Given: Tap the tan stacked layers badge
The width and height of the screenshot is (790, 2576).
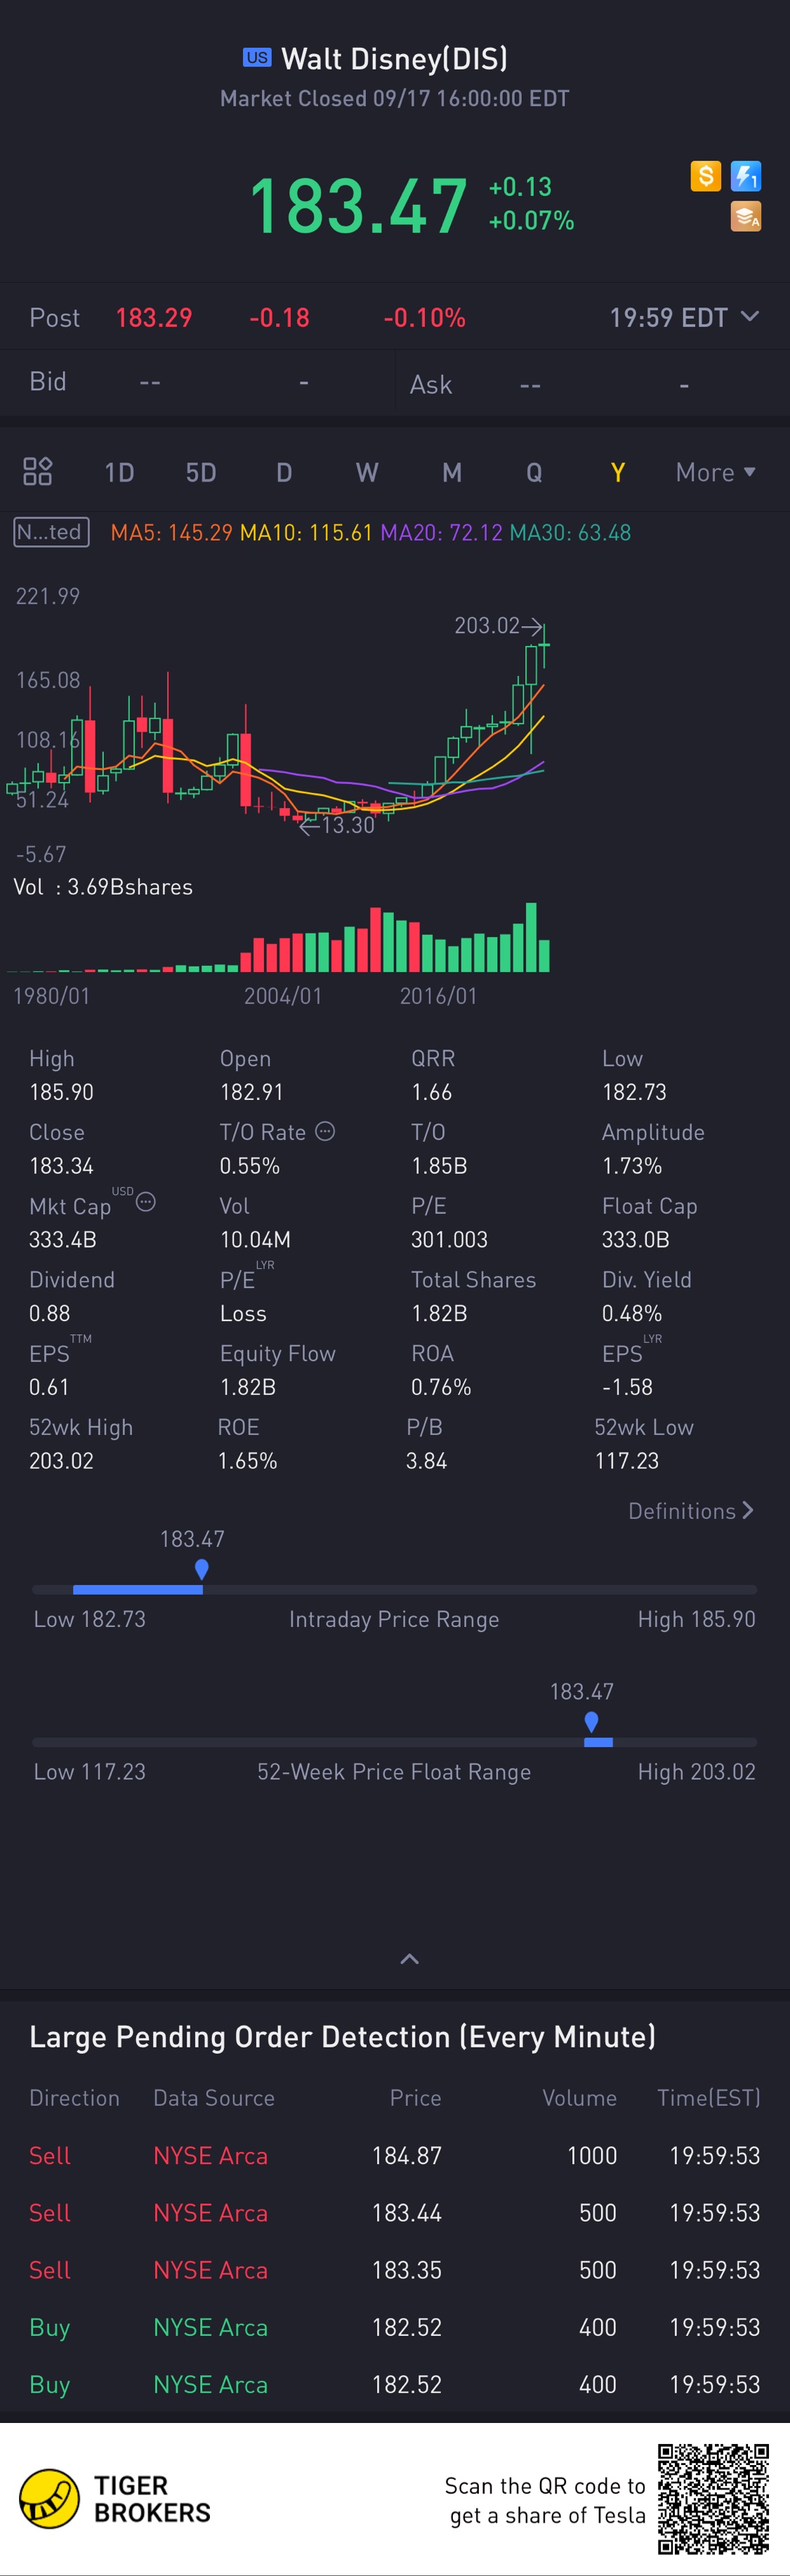Looking at the screenshot, I should click(746, 216).
